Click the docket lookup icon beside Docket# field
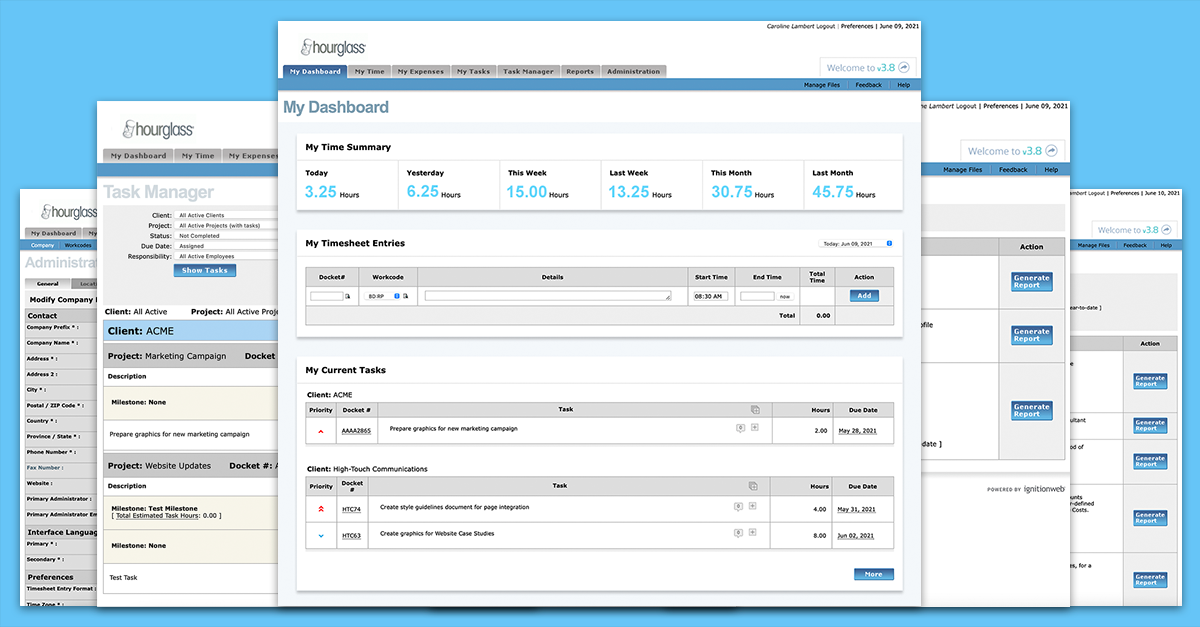 [348, 296]
